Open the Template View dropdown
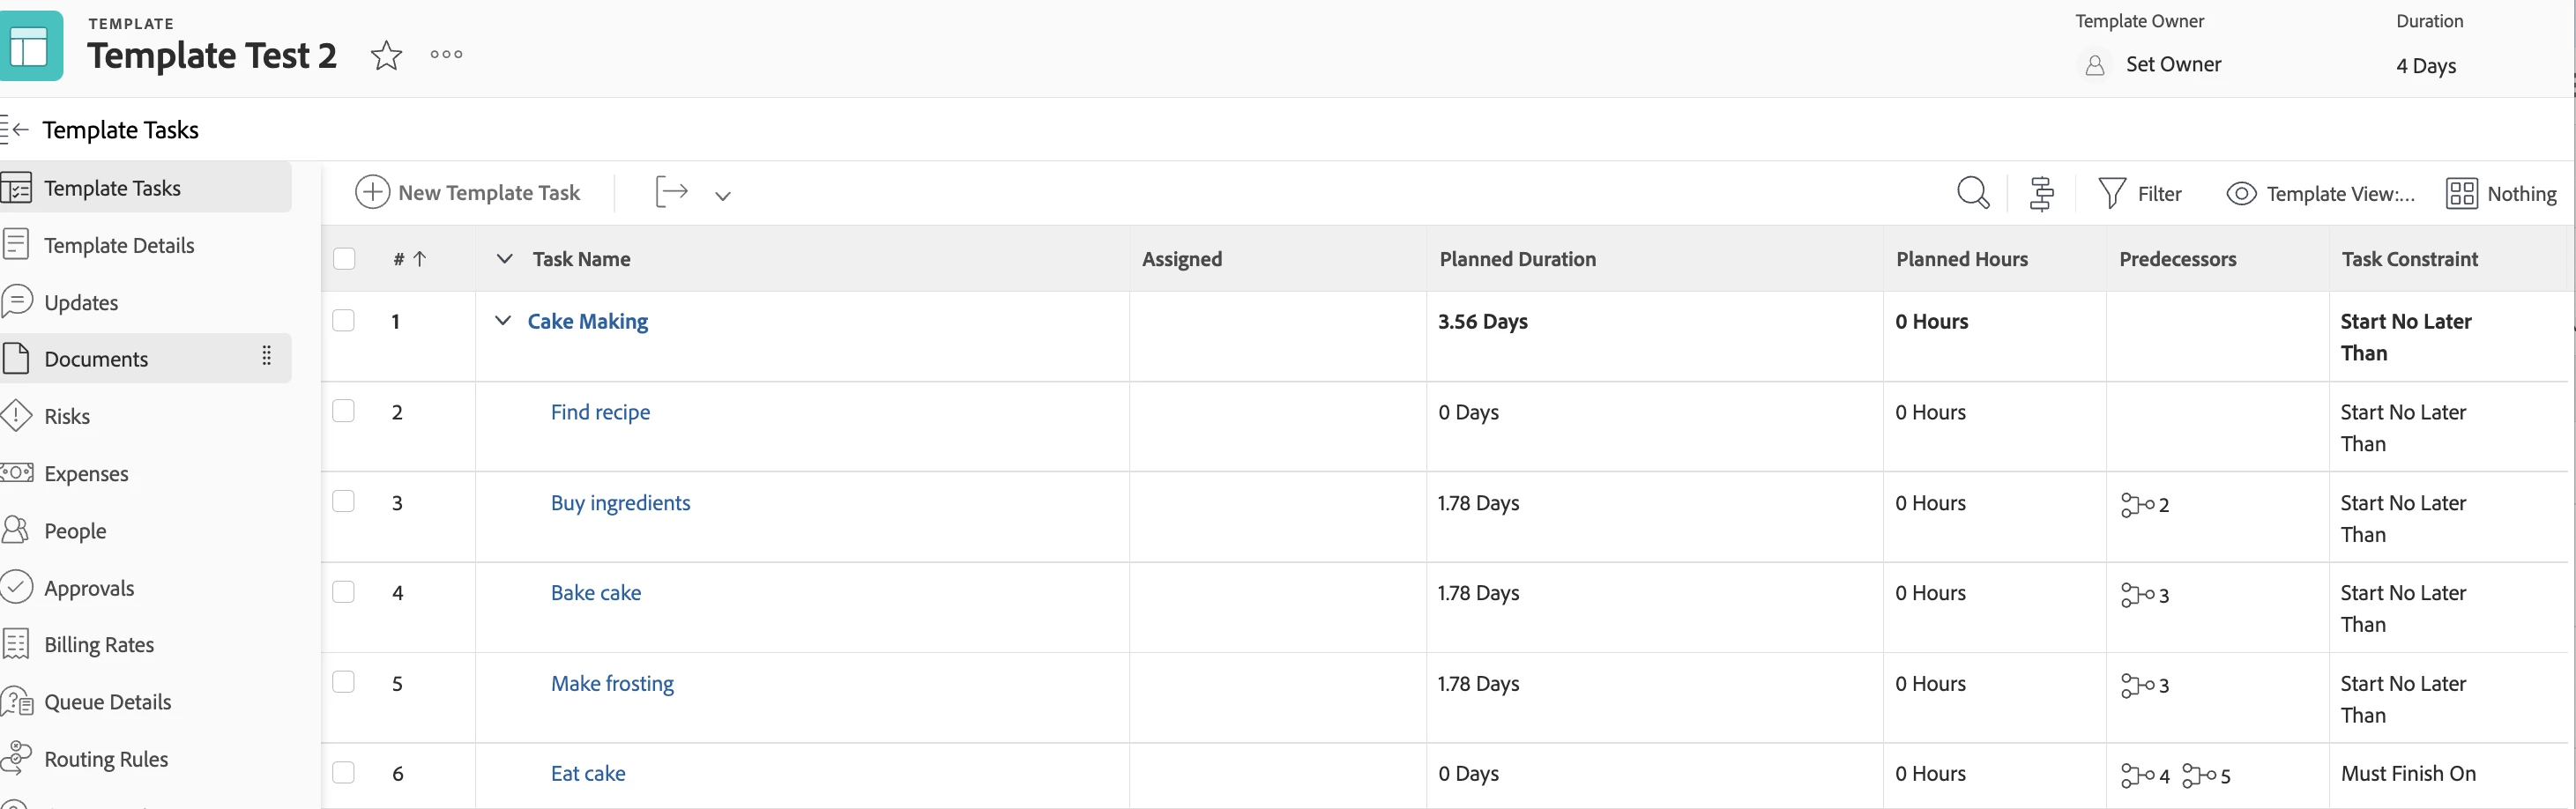 coord(2321,194)
